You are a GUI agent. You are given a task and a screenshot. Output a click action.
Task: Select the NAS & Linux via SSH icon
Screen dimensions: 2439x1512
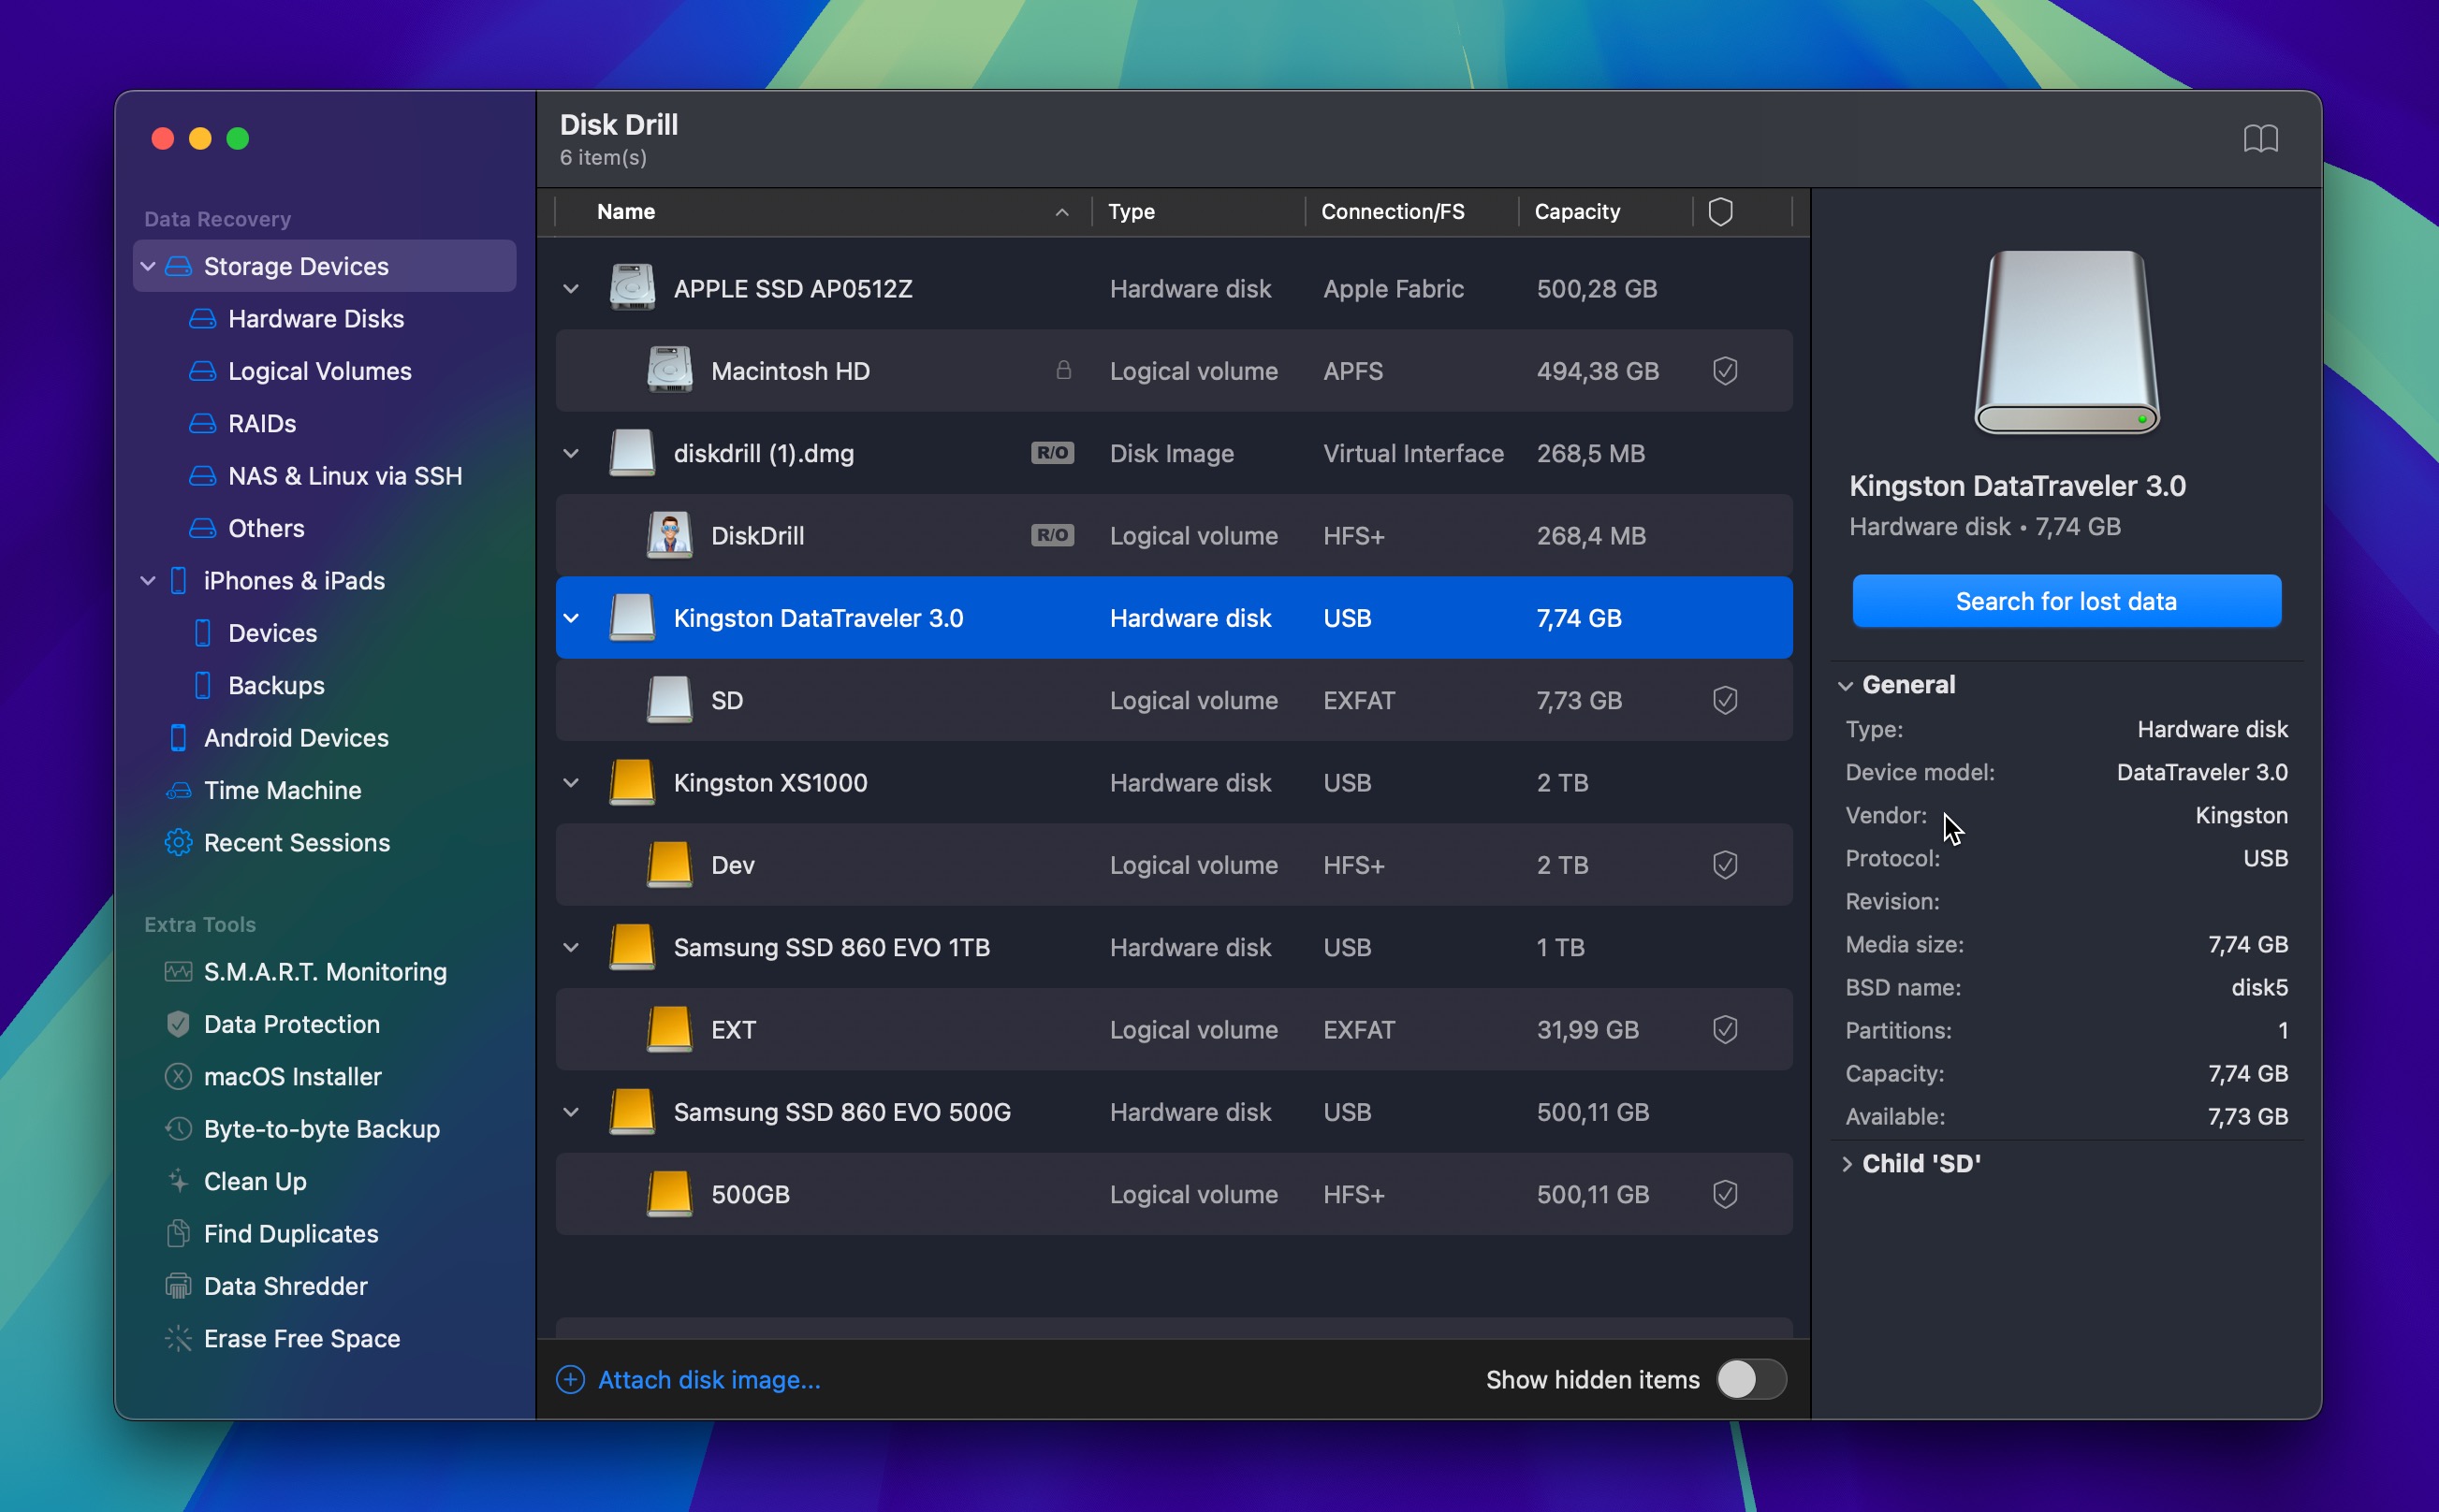tap(200, 475)
